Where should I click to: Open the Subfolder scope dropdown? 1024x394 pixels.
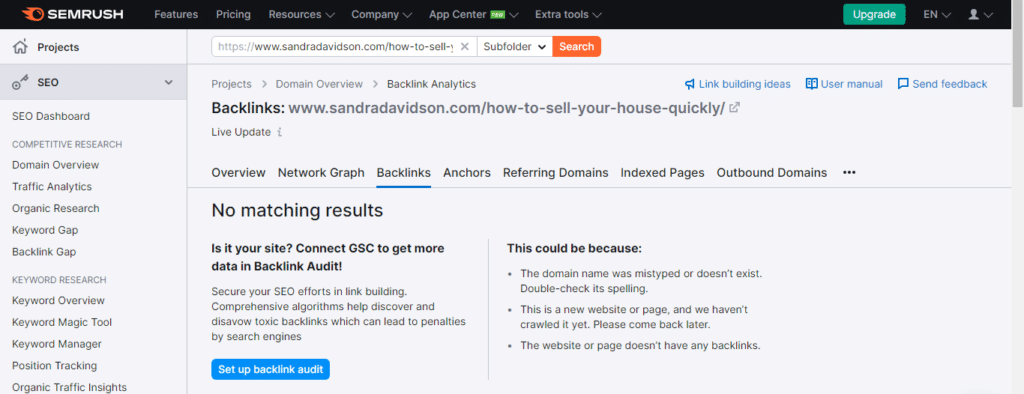coord(515,46)
